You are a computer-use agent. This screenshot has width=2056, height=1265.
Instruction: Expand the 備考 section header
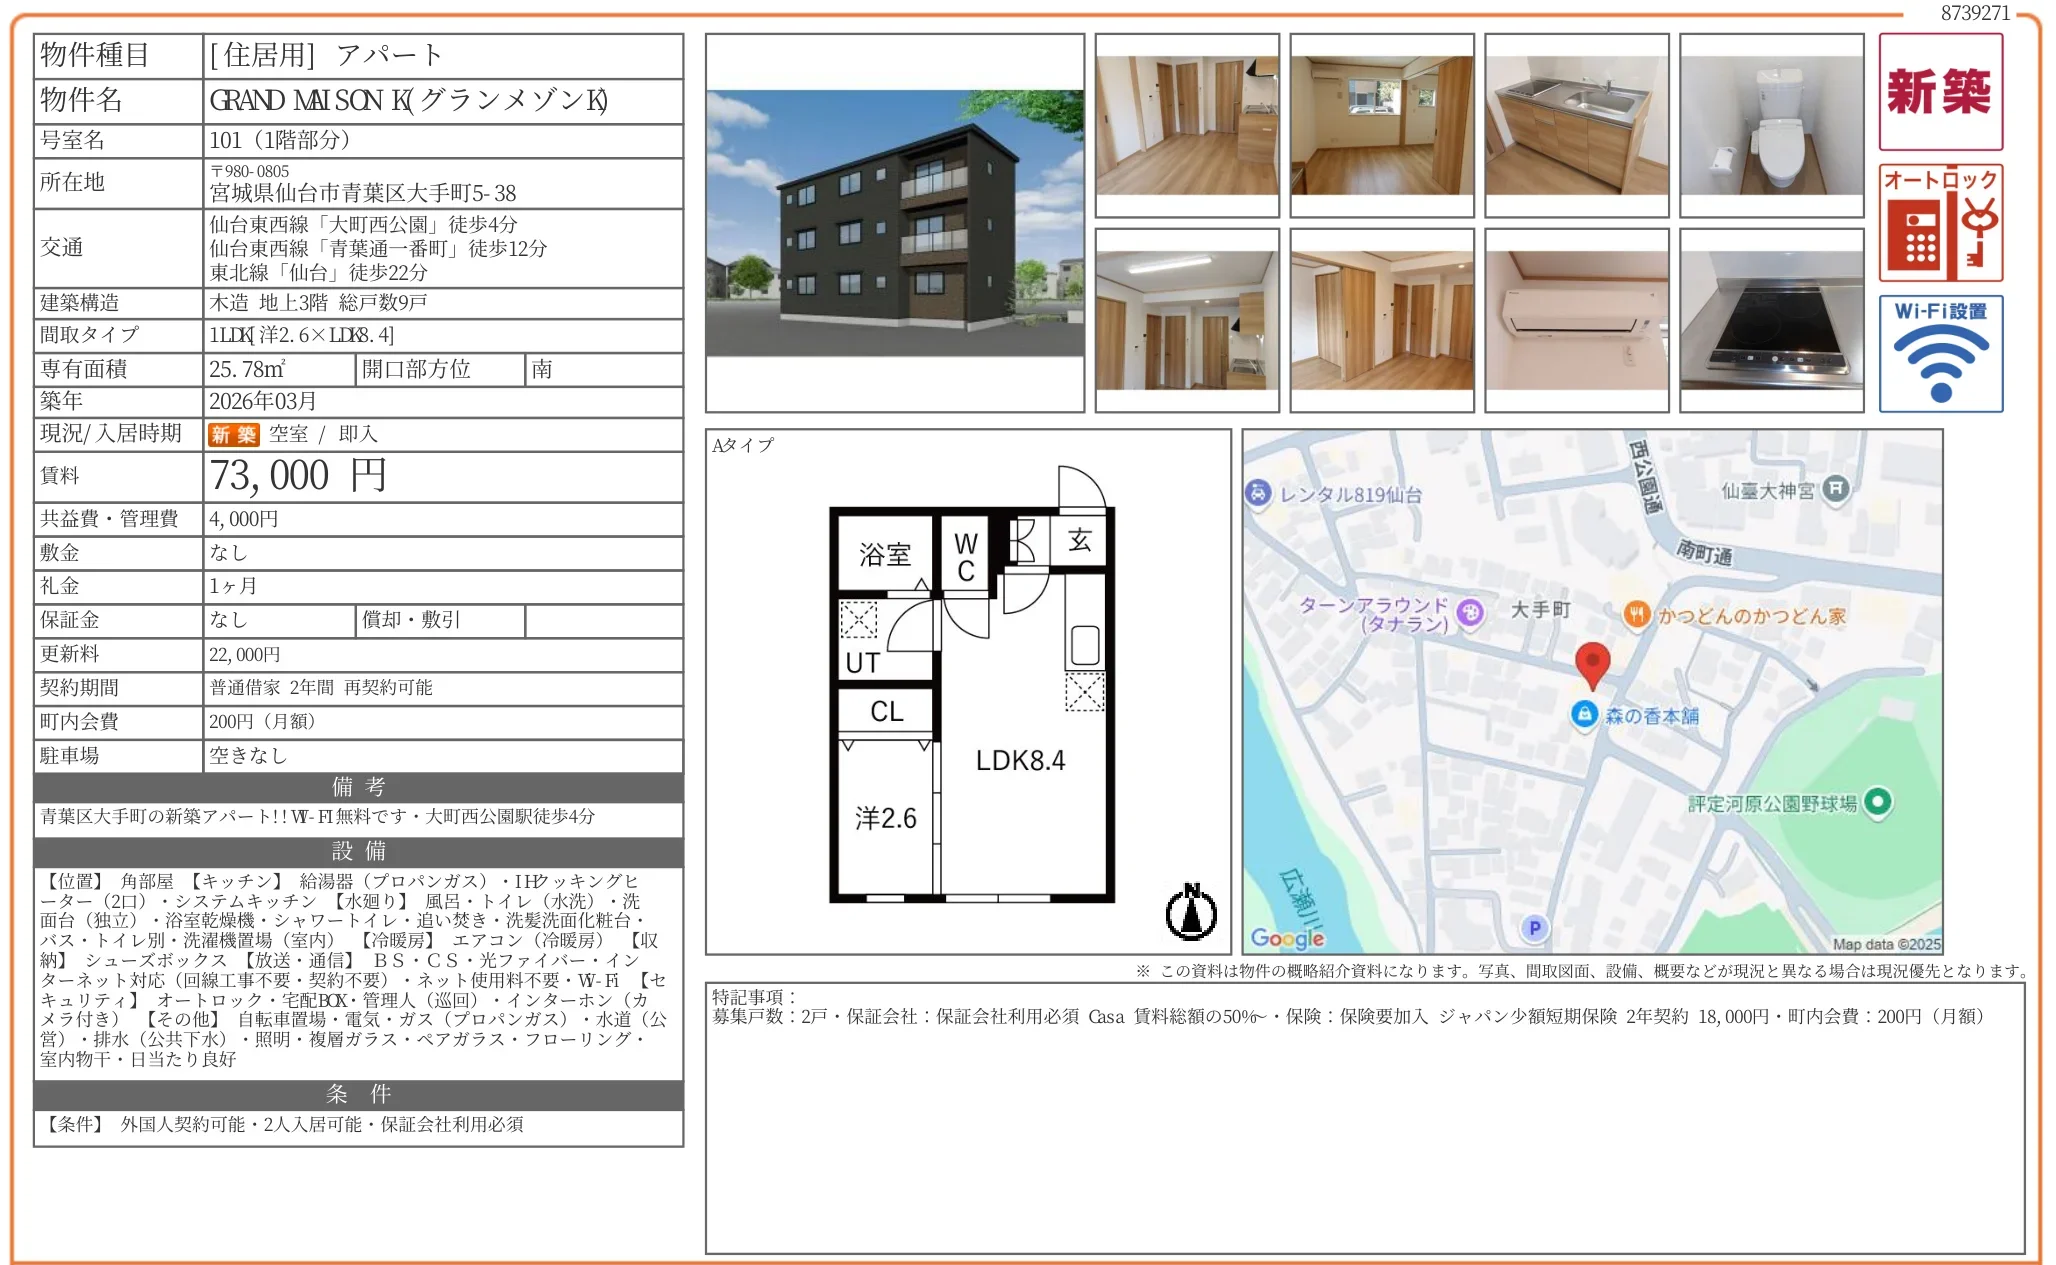click(x=360, y=788)
